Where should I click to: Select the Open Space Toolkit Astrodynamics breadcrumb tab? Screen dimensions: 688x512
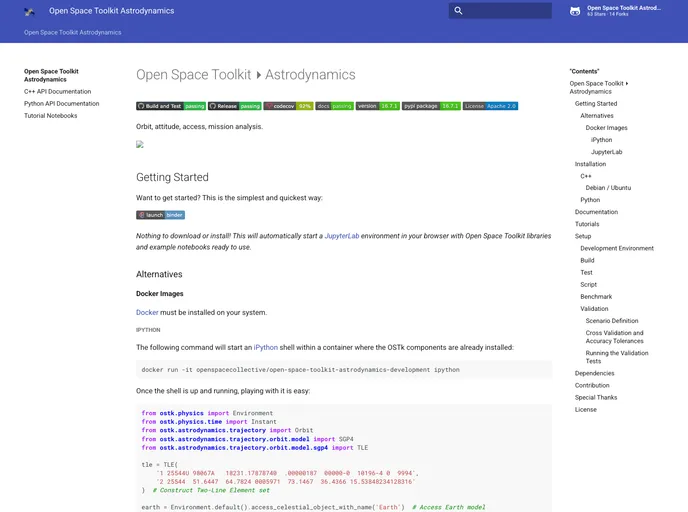click(x=72, y=32)
